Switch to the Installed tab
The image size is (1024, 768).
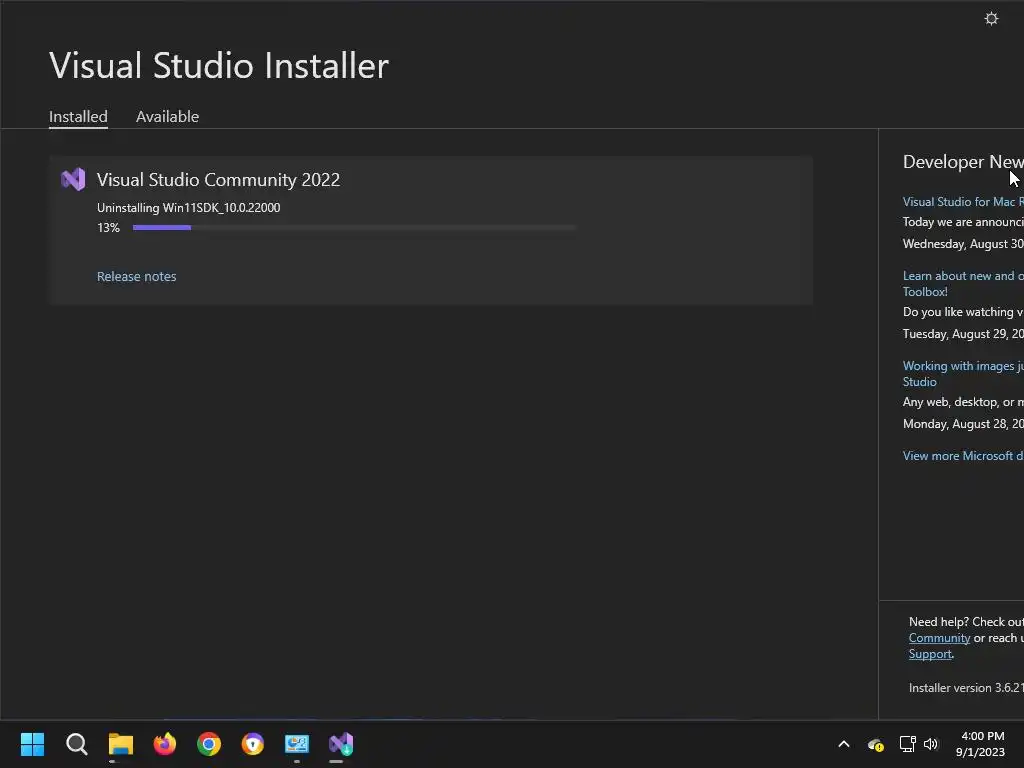pos(78,117)
